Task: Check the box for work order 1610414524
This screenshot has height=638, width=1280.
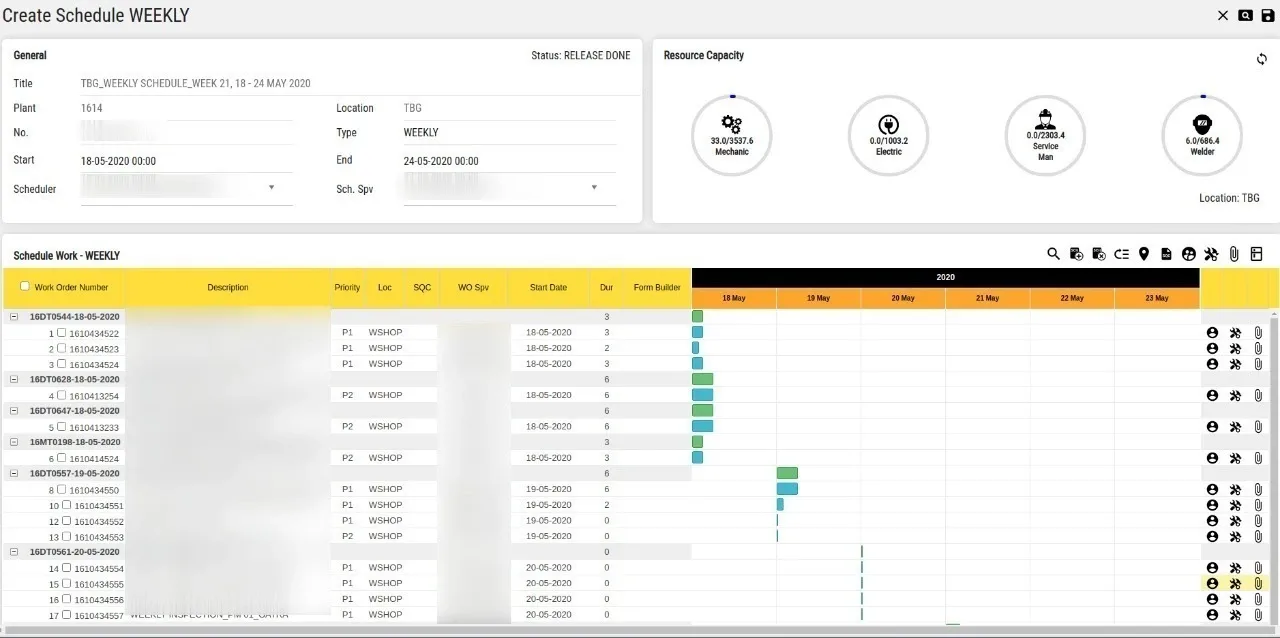Action: point(62,458)
